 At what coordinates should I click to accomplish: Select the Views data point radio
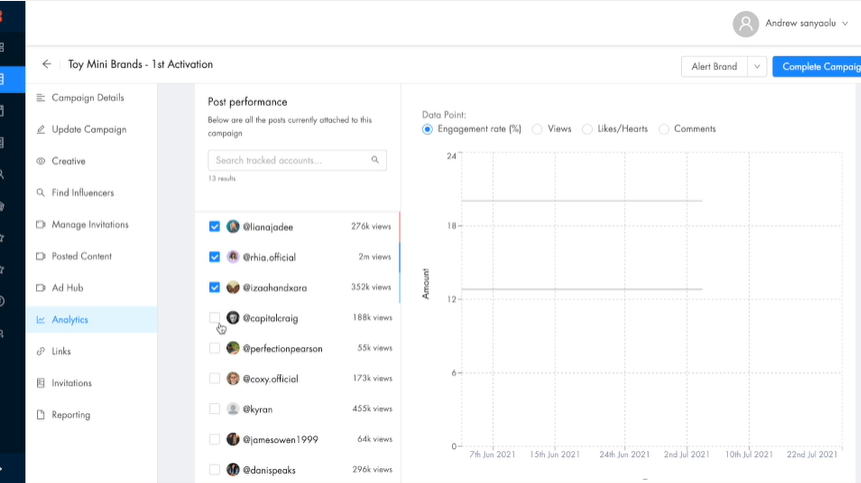(537, 129)
